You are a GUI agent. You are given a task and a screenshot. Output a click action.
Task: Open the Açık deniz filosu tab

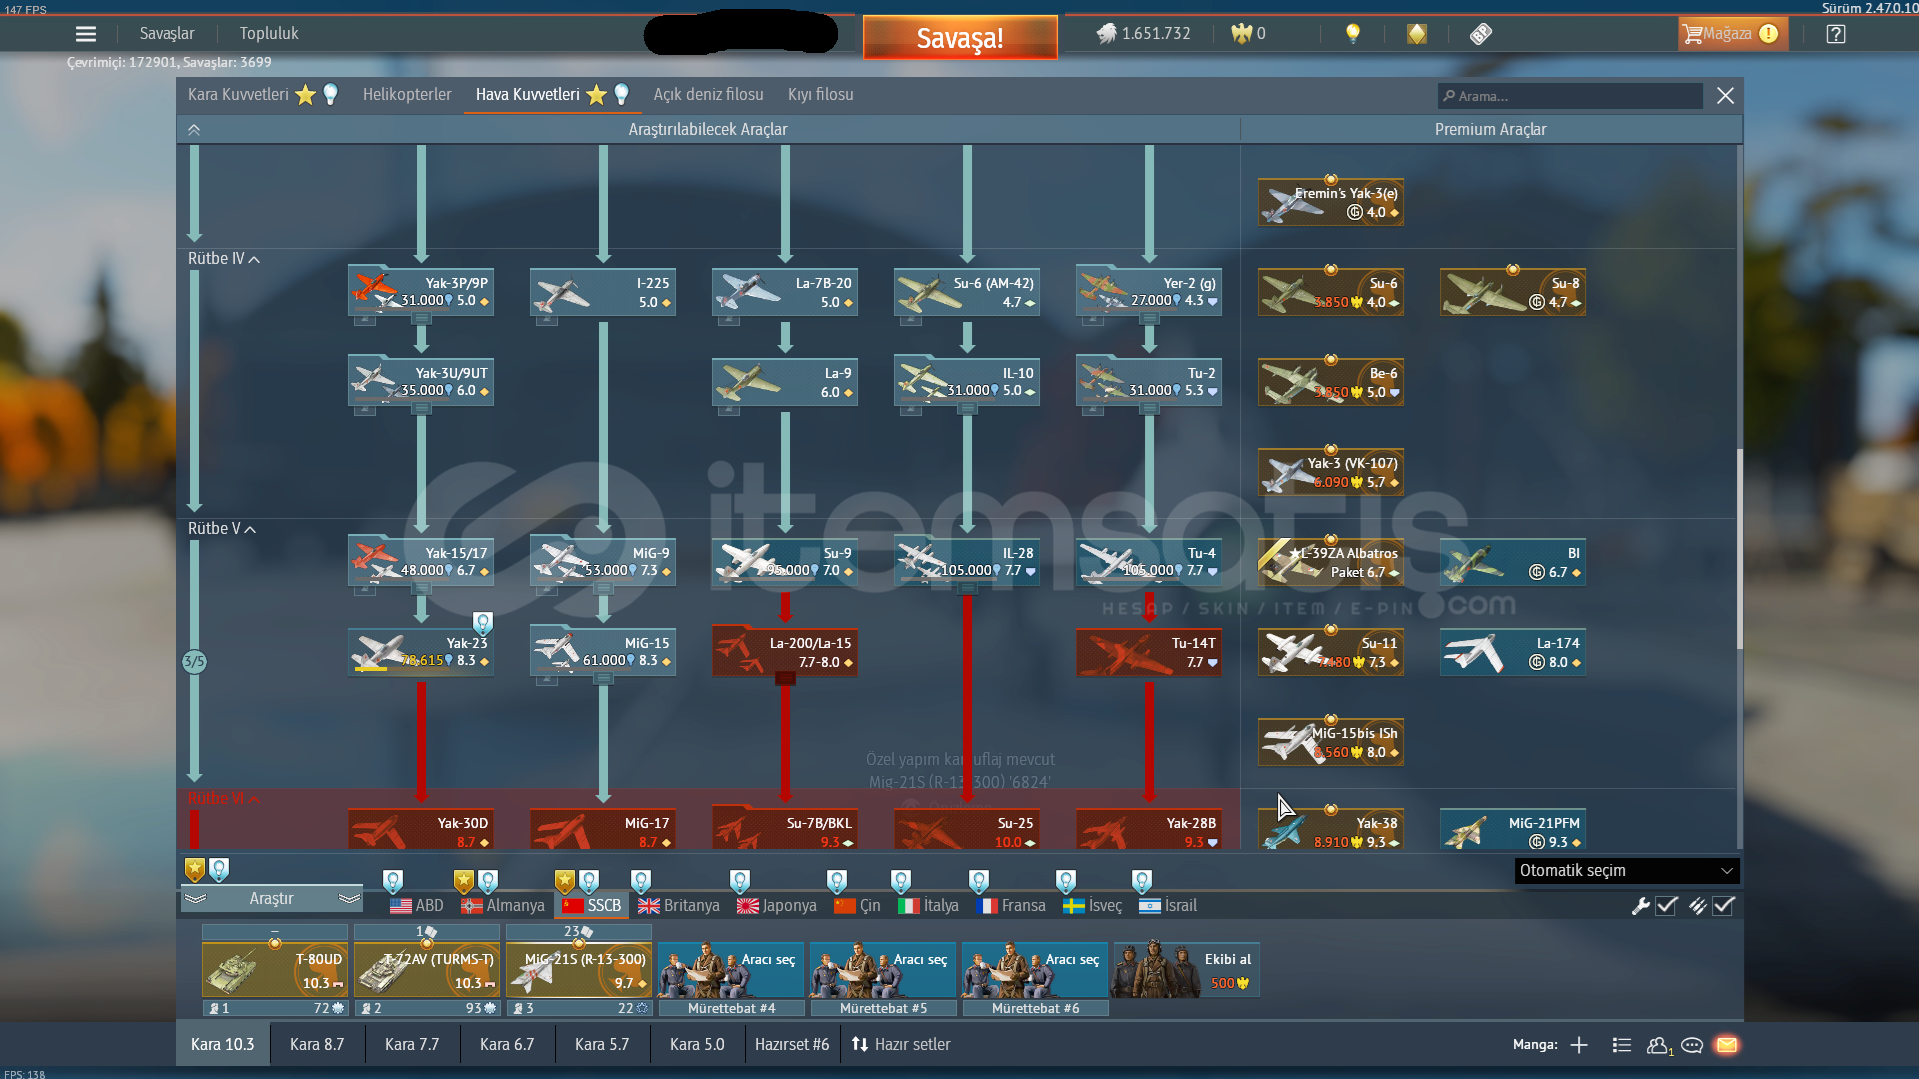point(708,95)
